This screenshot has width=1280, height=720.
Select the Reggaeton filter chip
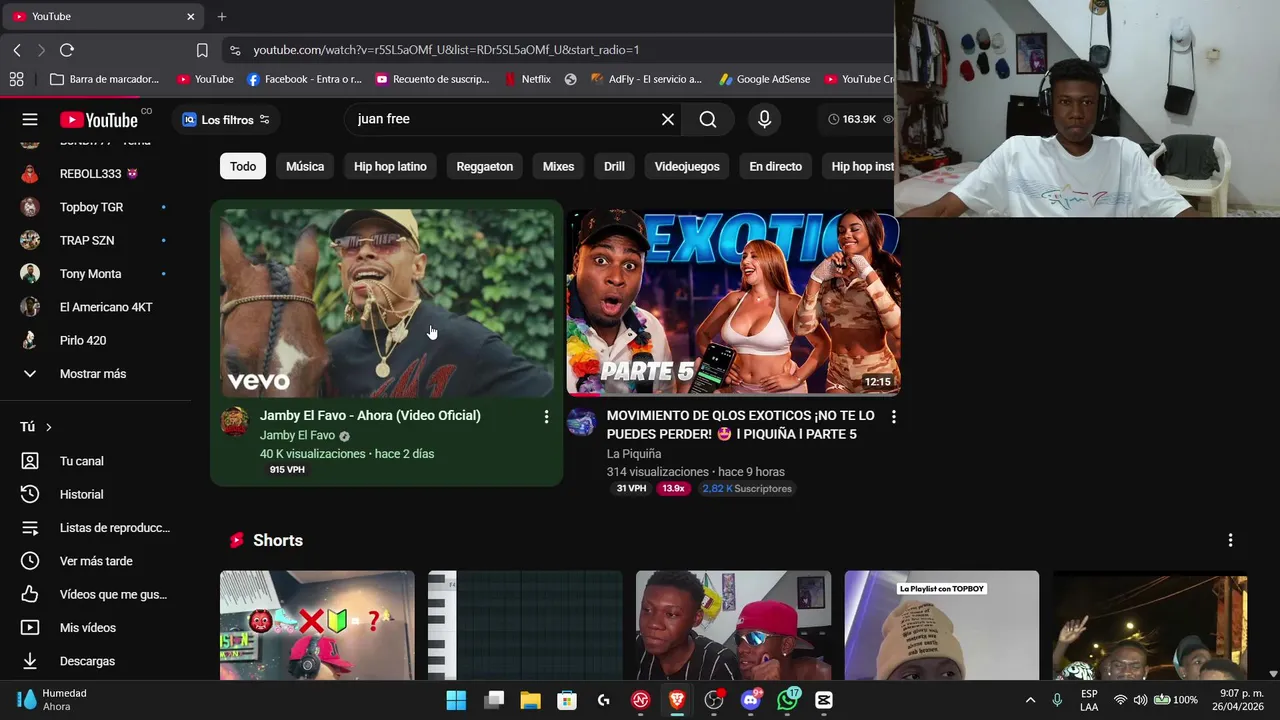tap(485, 166)
